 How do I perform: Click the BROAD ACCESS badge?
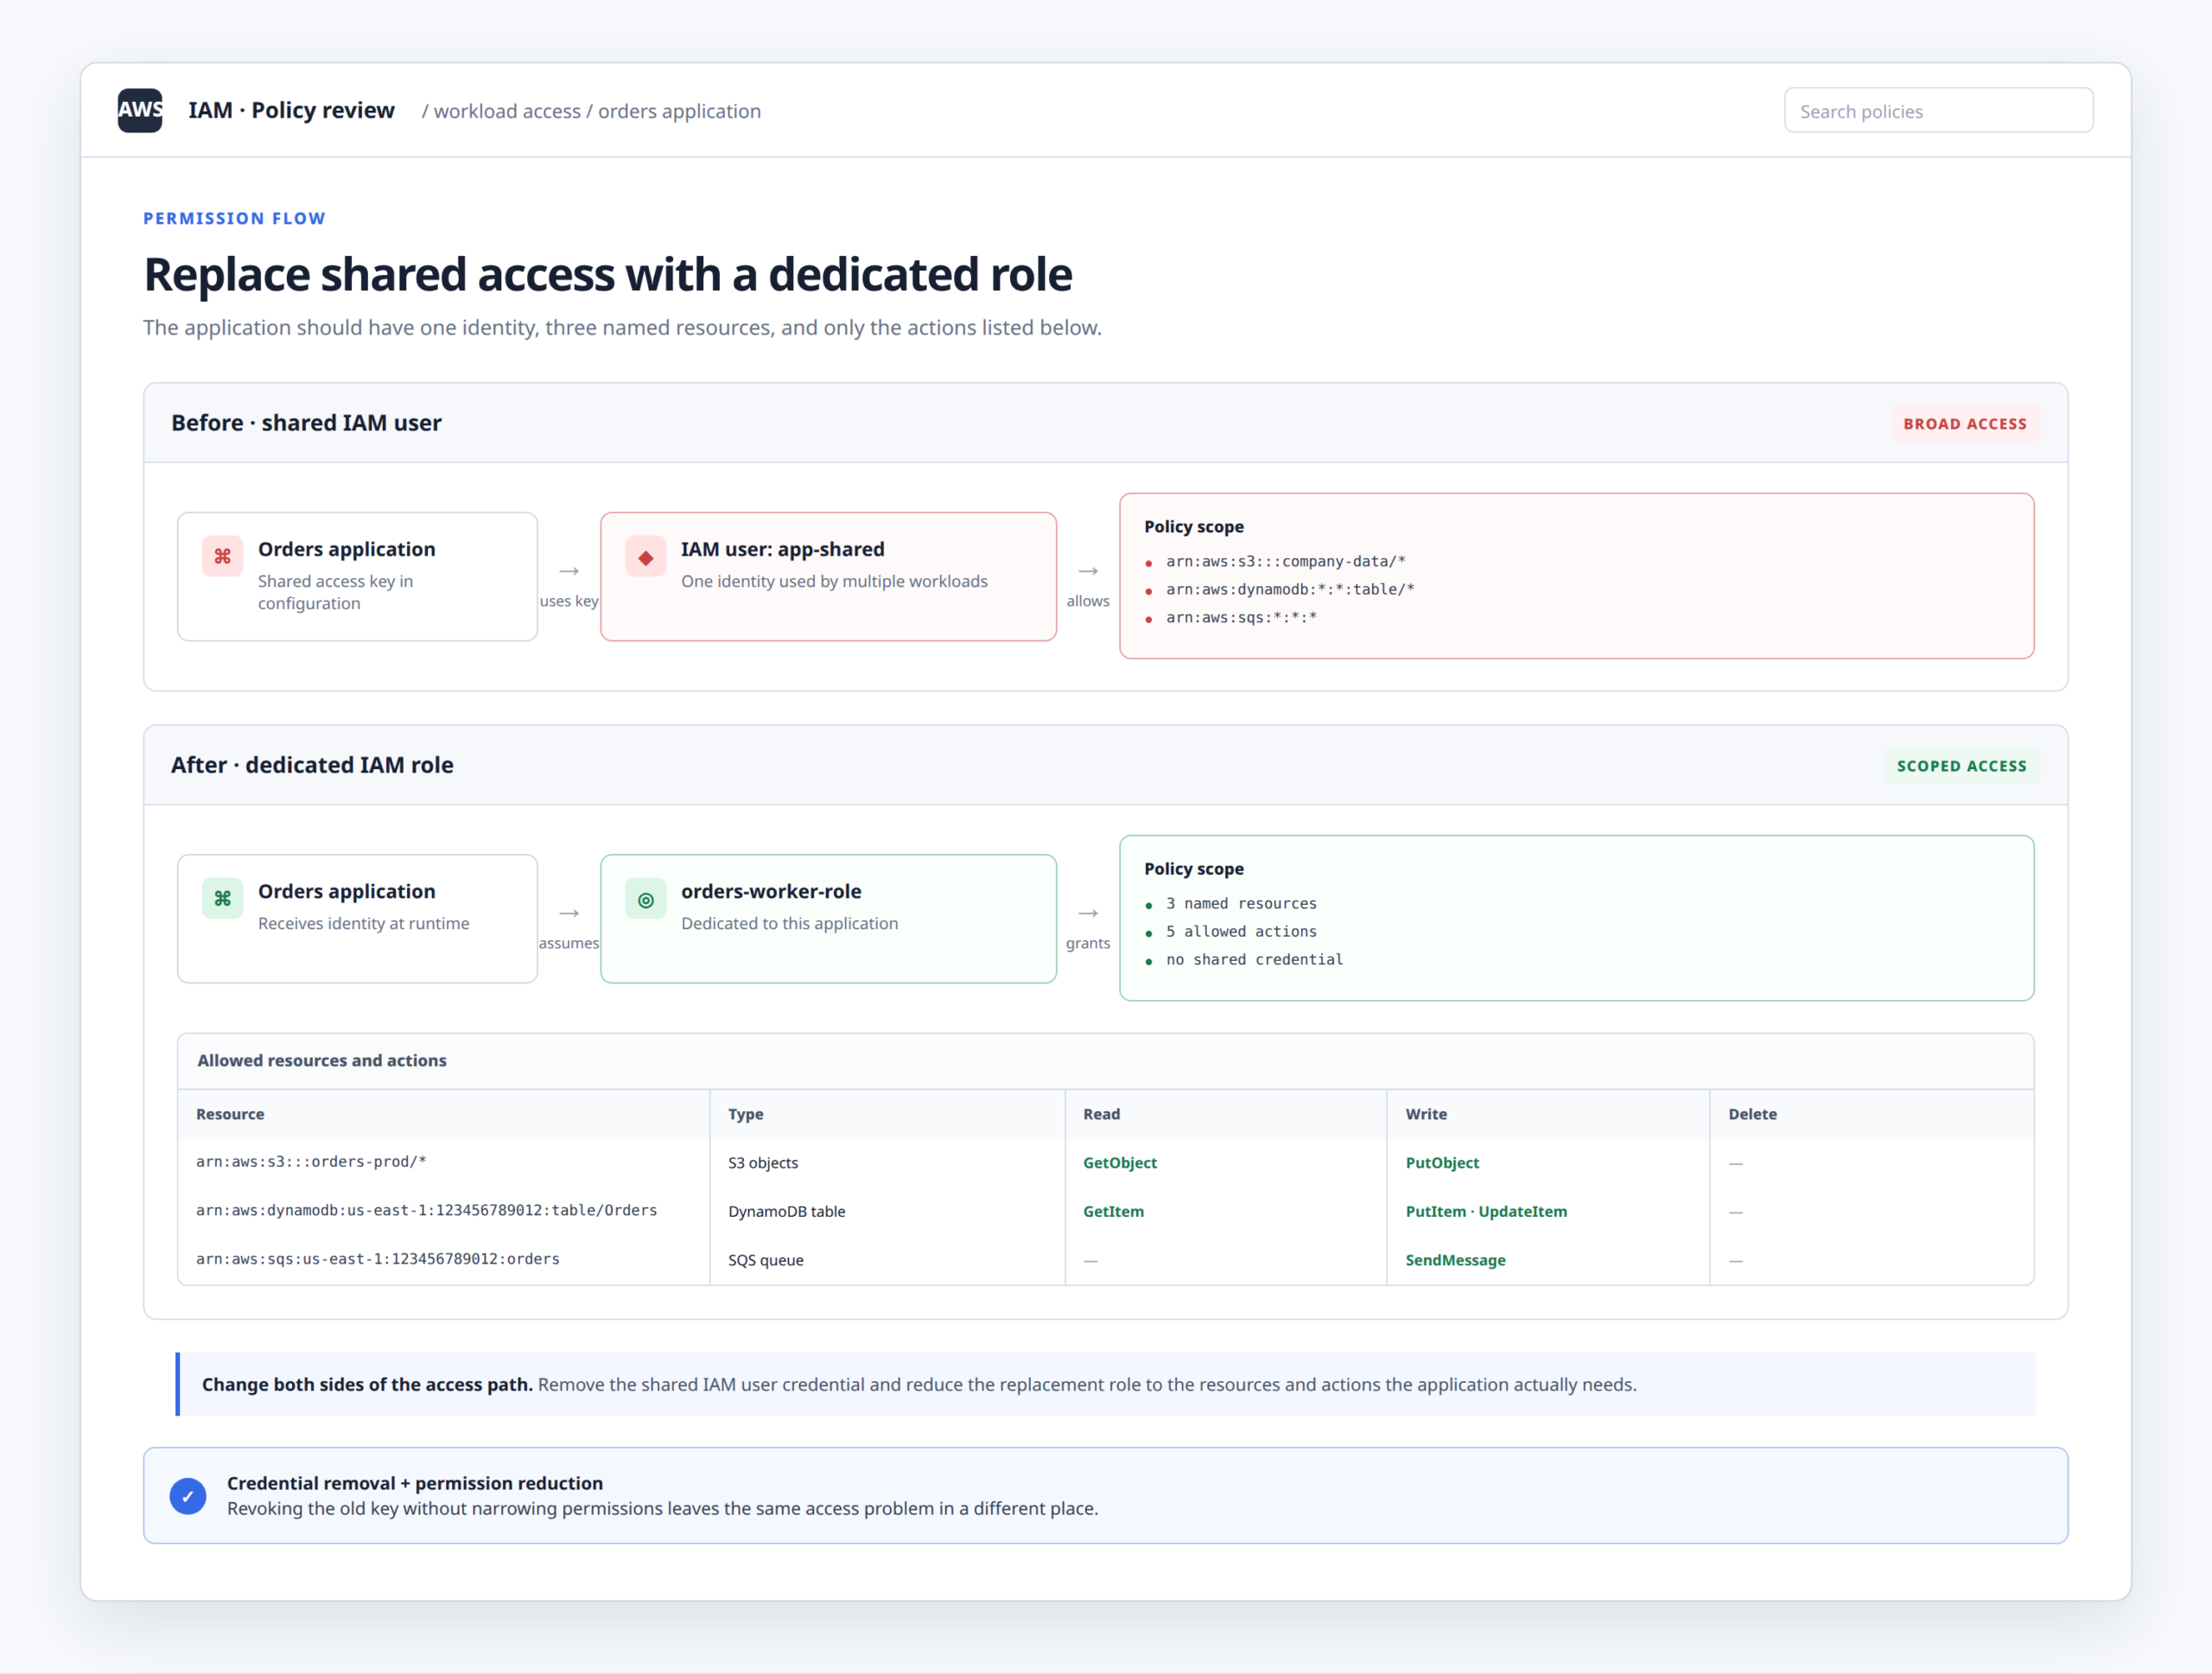1965,423
